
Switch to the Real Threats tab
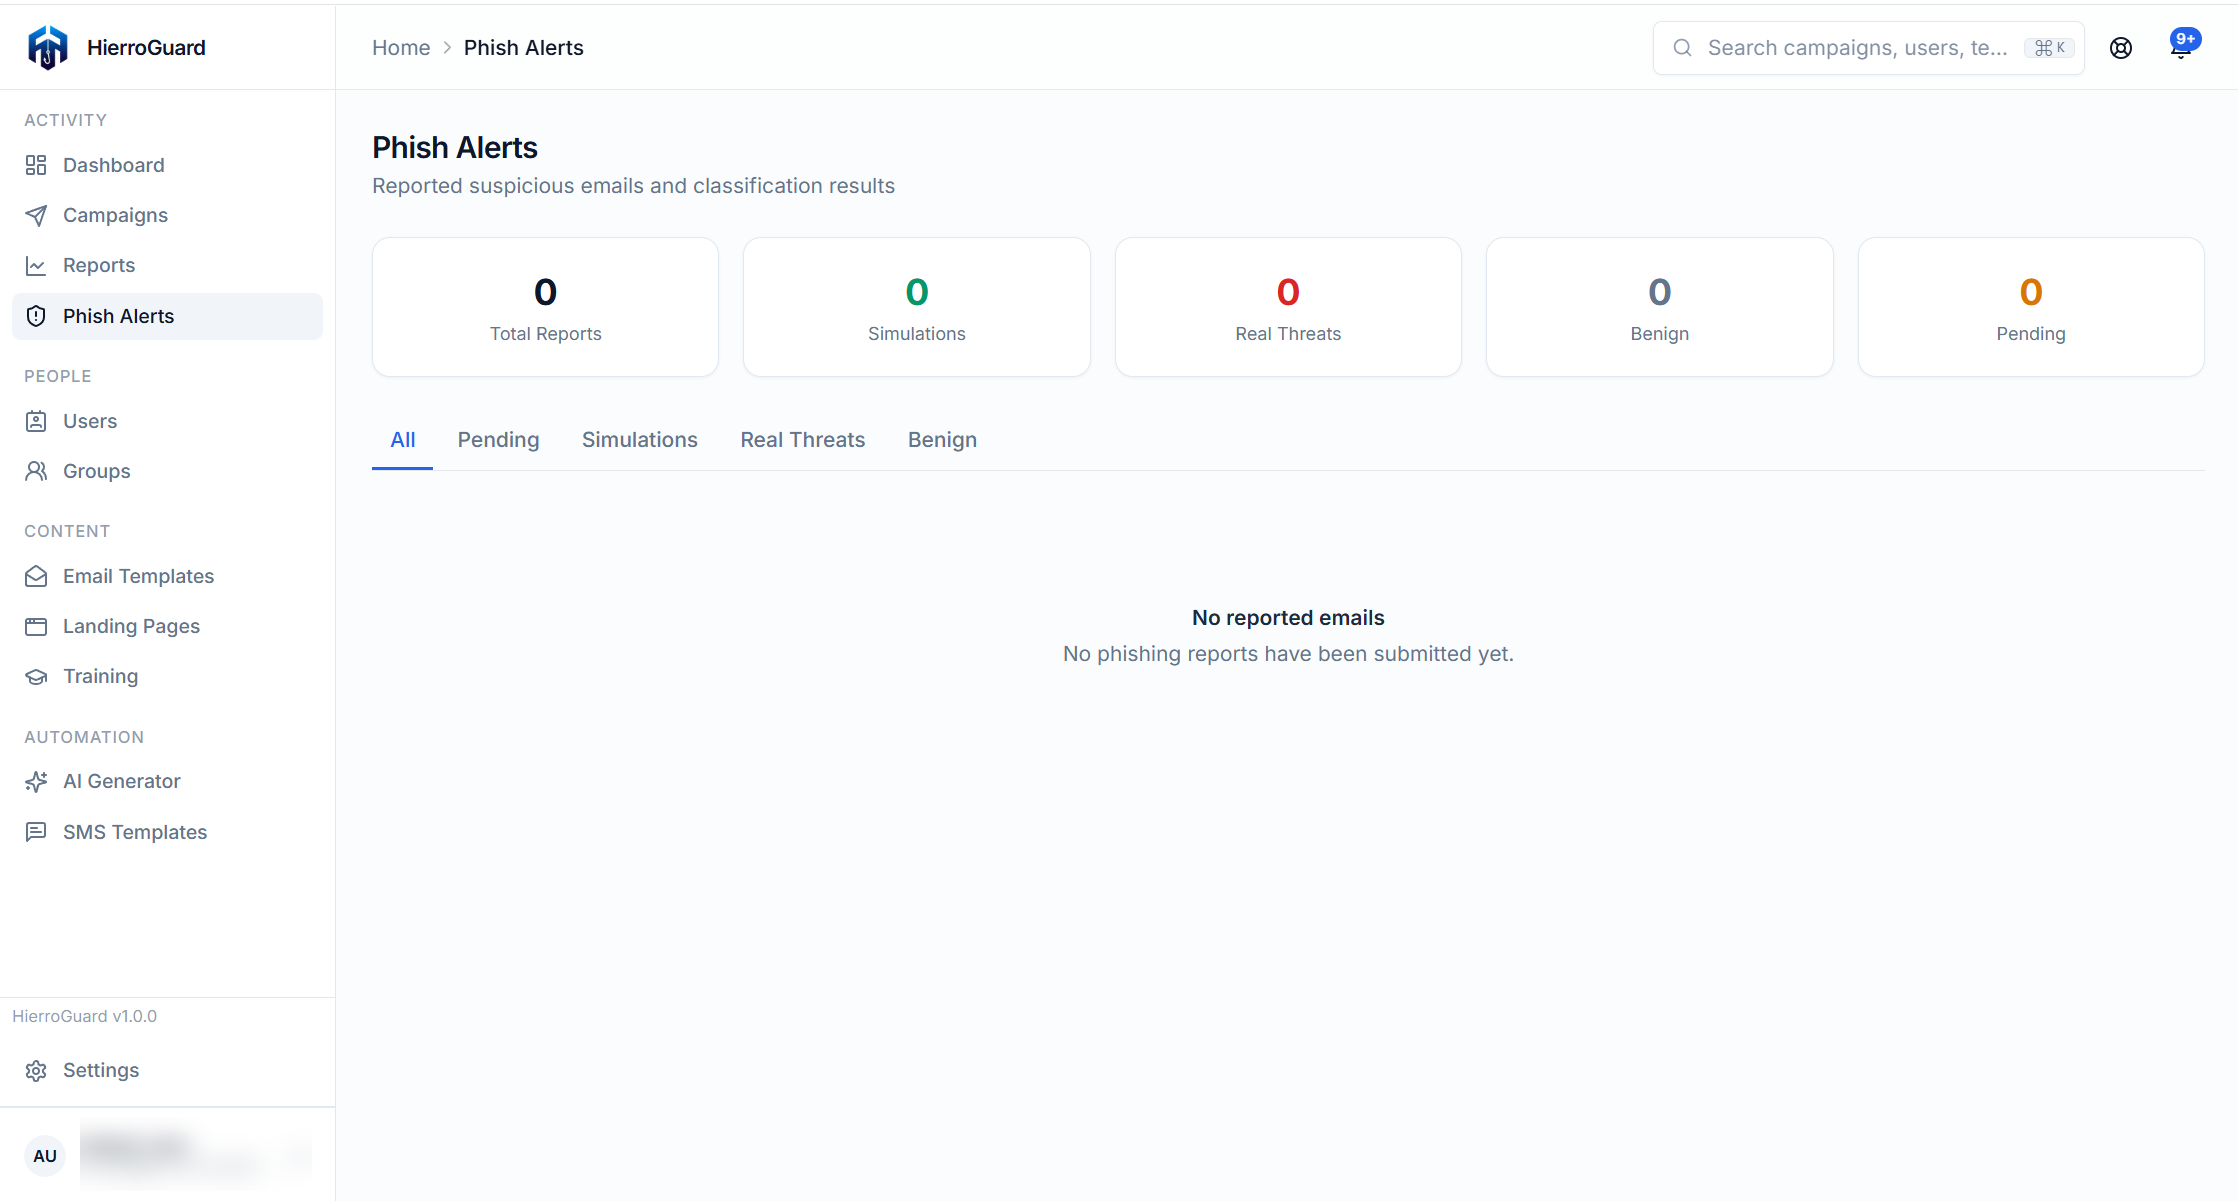coord(803,440)
